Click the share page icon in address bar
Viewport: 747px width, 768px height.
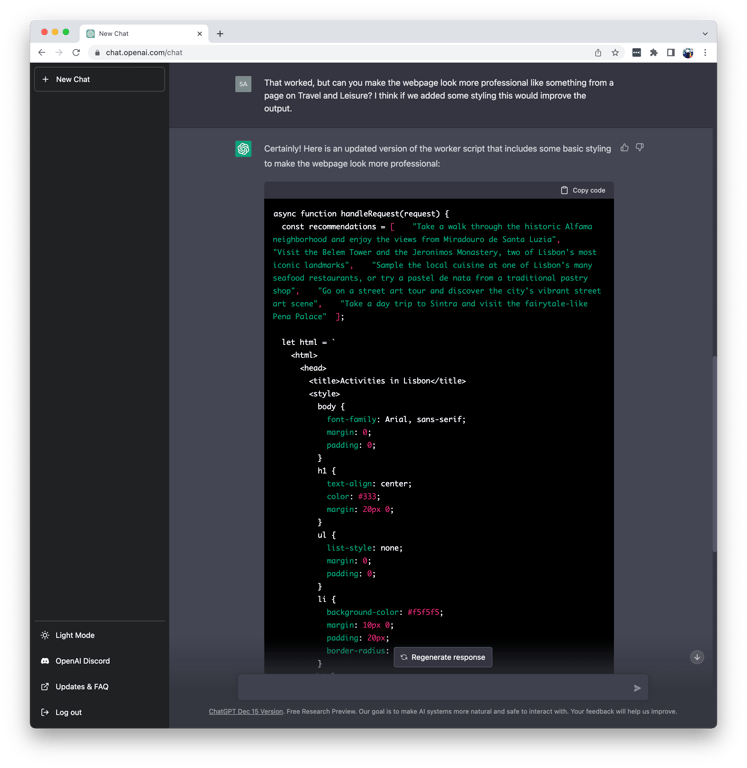598,53
